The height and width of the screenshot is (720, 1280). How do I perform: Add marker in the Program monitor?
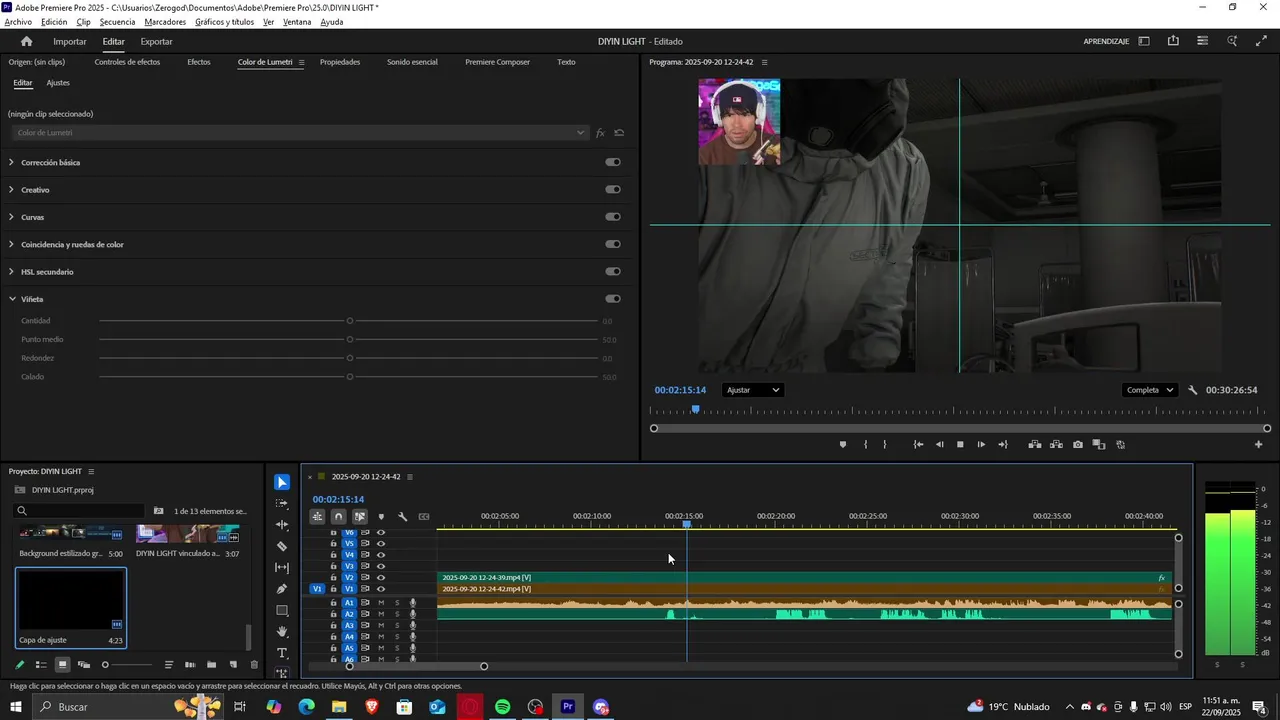tap(842, 444)
